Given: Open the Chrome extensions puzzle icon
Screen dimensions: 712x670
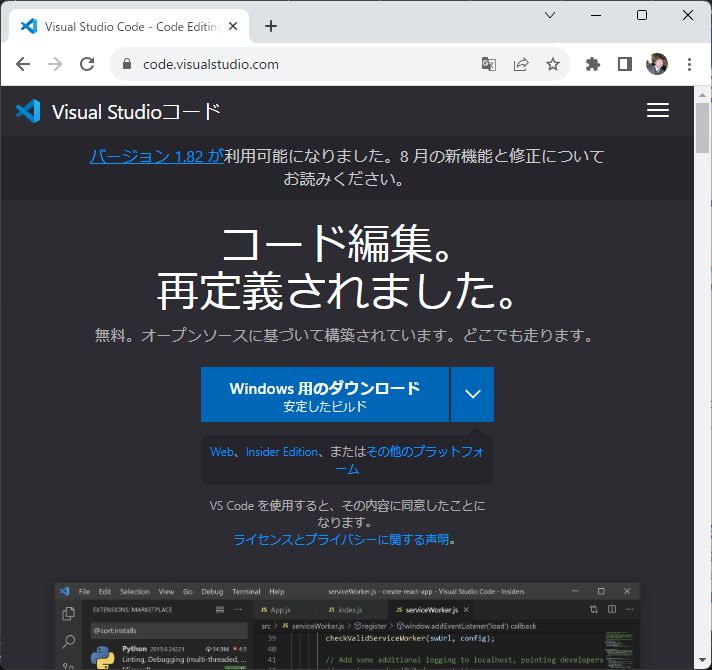Looking at the screenshot, I should pos(593,64).
